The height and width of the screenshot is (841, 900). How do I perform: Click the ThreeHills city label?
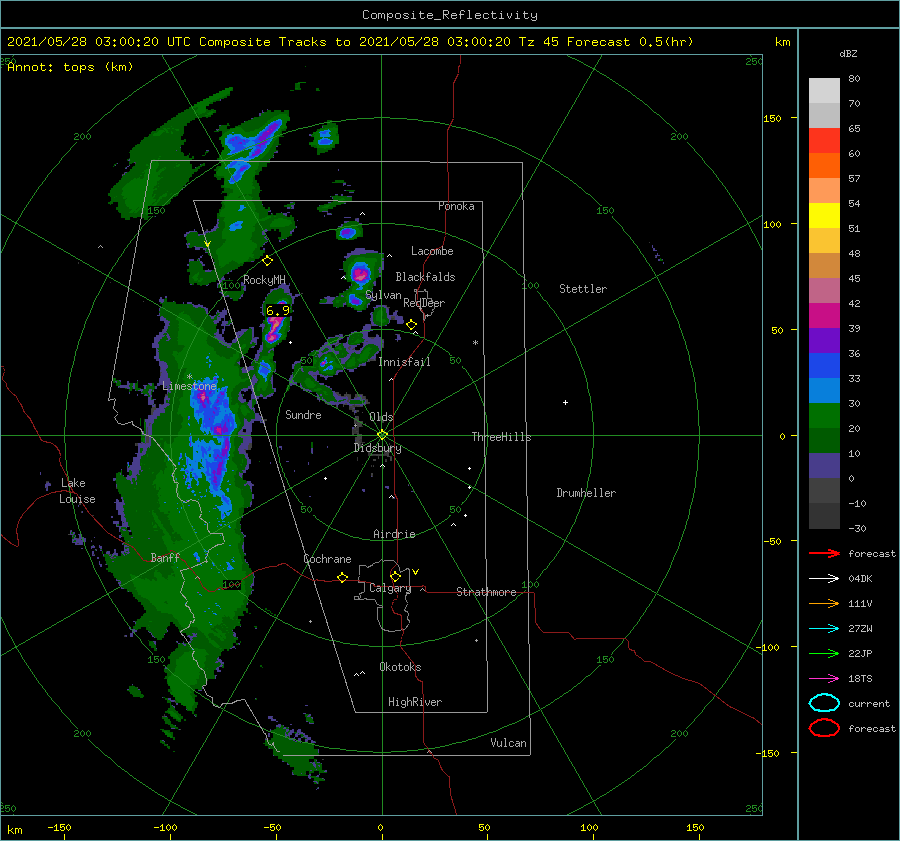point(502,437)
